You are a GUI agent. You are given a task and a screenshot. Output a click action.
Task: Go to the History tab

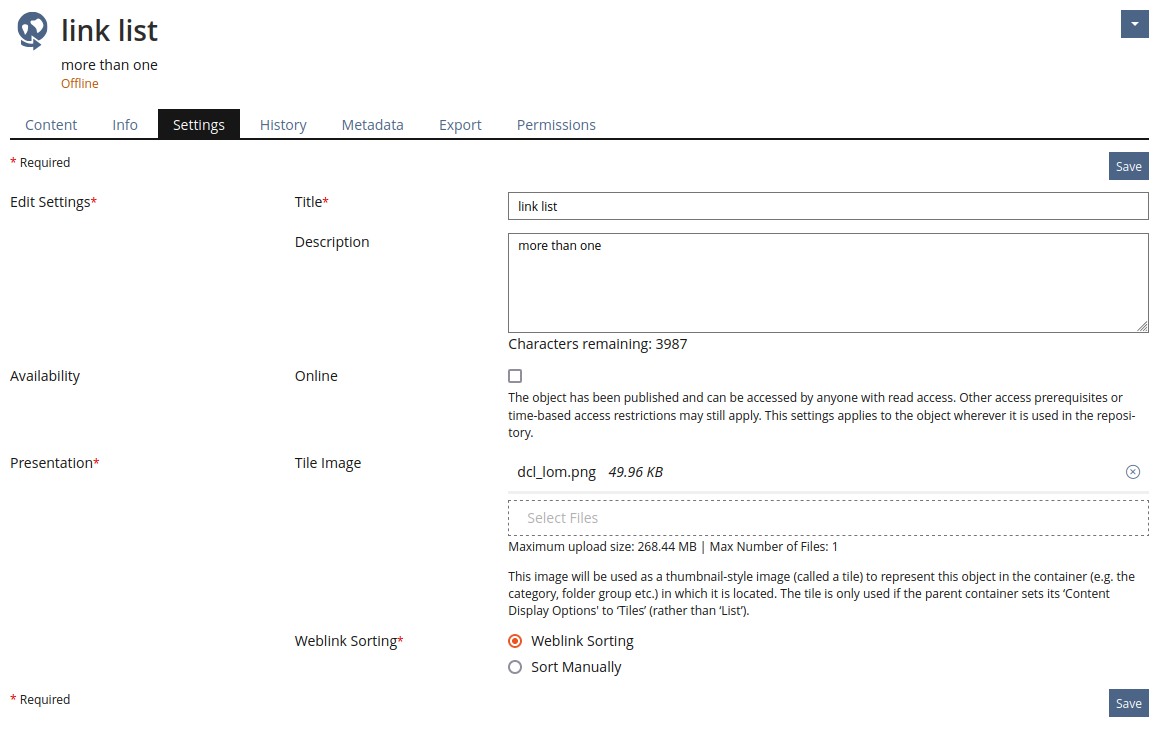pos(283,125)
